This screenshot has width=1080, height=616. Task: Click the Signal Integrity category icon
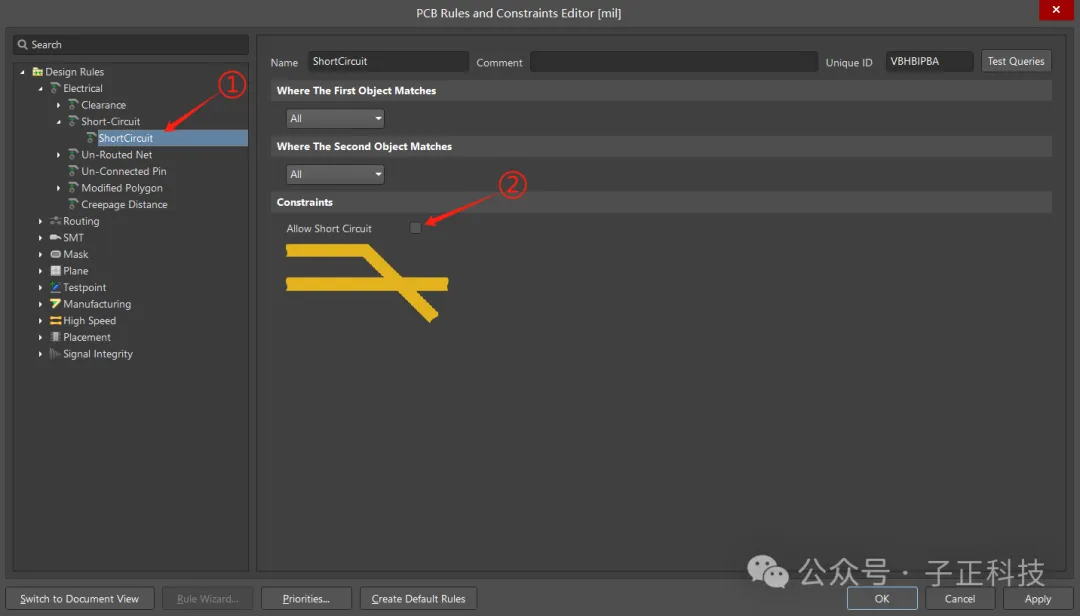tap(55, 353)
